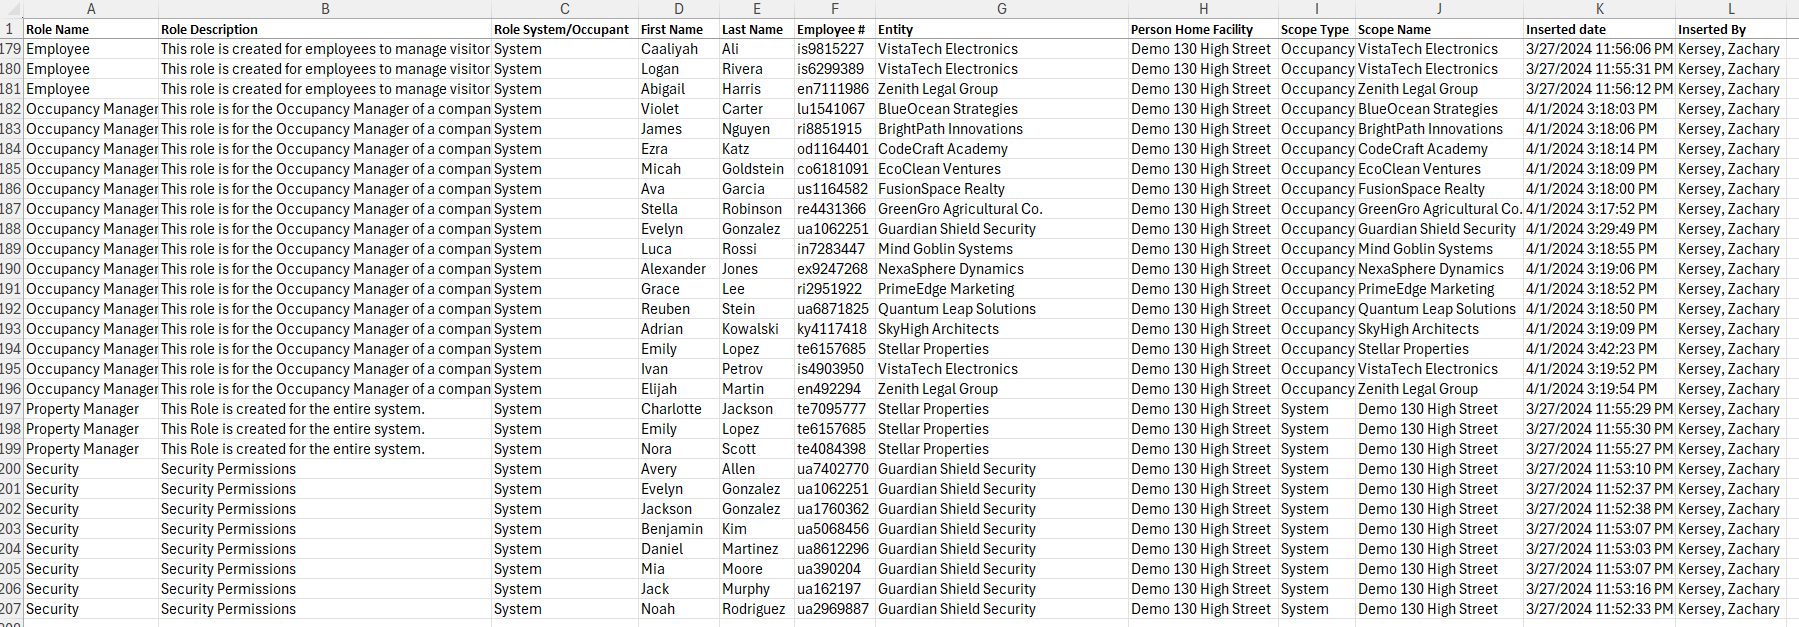This screenshot has width=1799, height=627.
Task: Click FusionSpace Realty in the Entity column
Action: [x=941, y=189]
